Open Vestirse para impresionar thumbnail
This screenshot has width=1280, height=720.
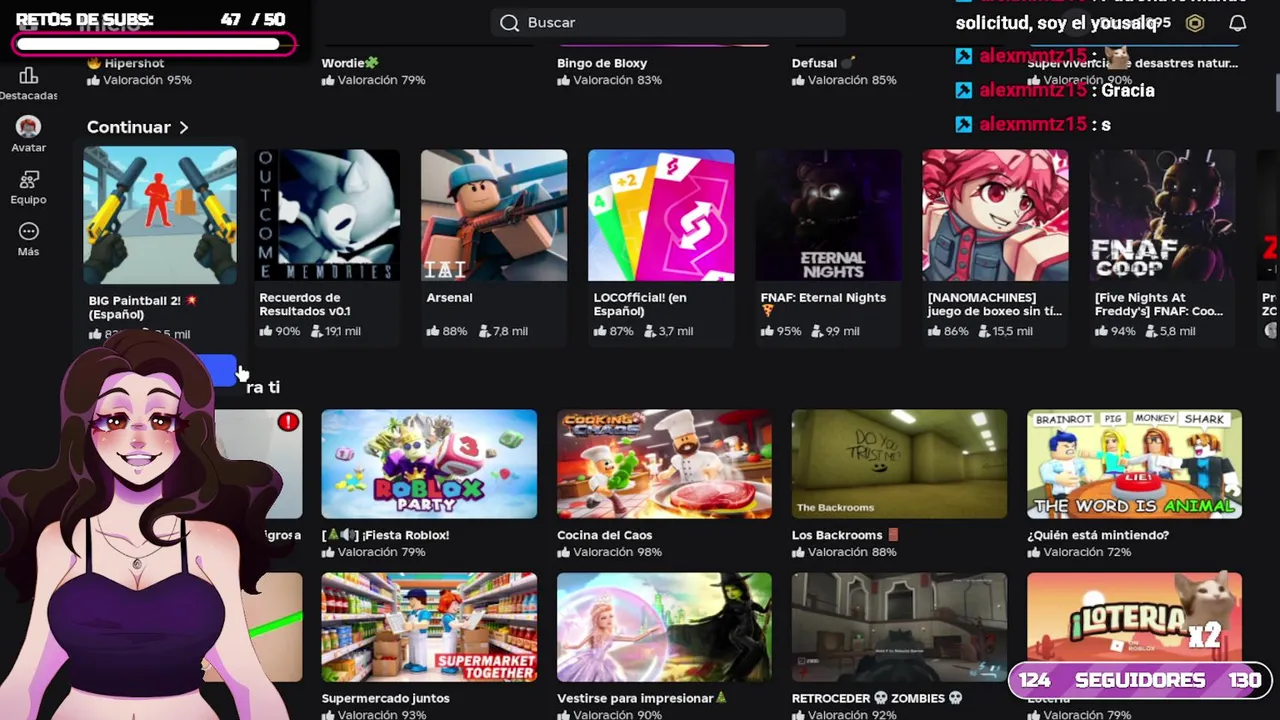tap(664, 627)
